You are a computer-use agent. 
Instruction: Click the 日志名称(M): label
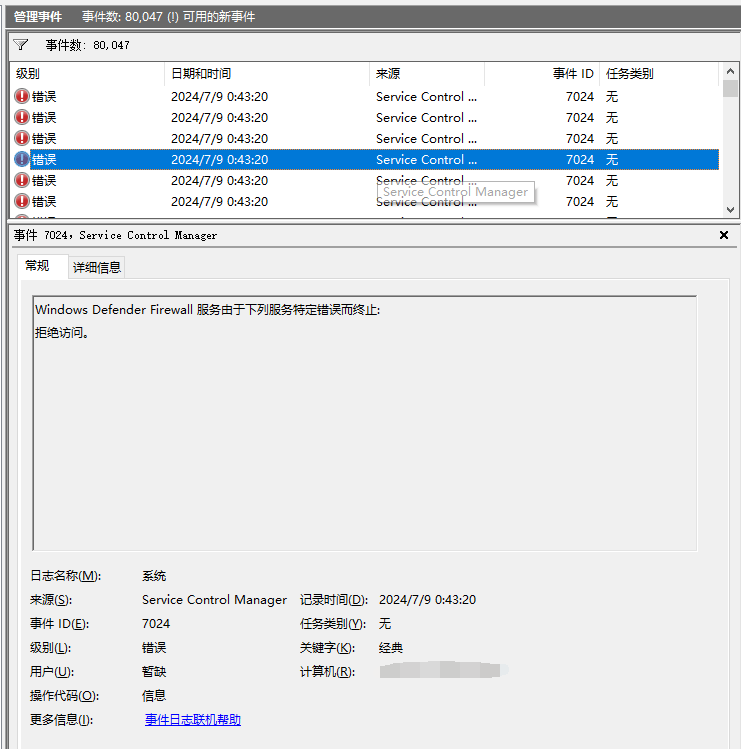[65, 576]
